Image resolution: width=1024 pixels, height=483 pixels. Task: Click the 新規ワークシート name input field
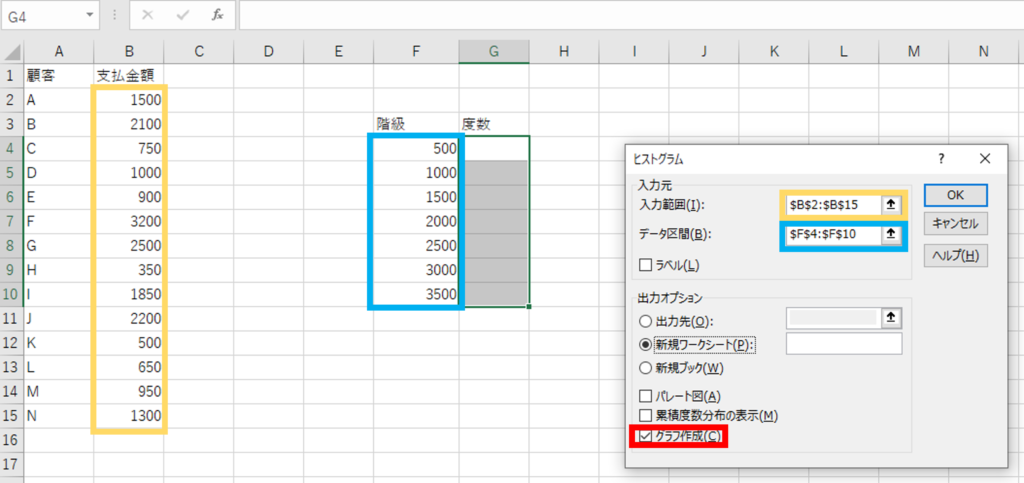click(844, 343)
